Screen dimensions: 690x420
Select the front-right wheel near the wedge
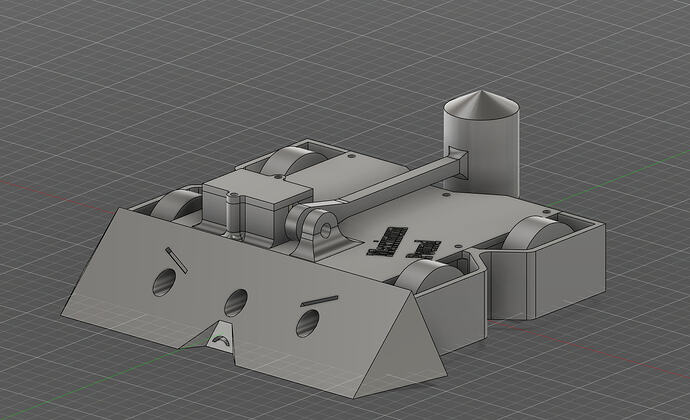[x=430, y=275]
